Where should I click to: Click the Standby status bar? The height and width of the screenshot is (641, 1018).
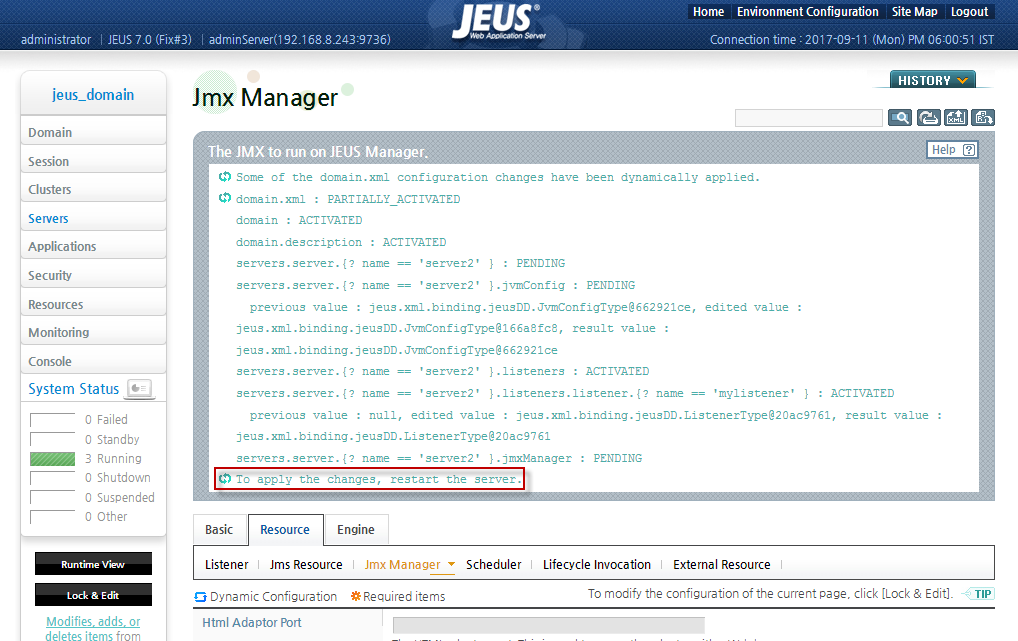click(53, 439)
